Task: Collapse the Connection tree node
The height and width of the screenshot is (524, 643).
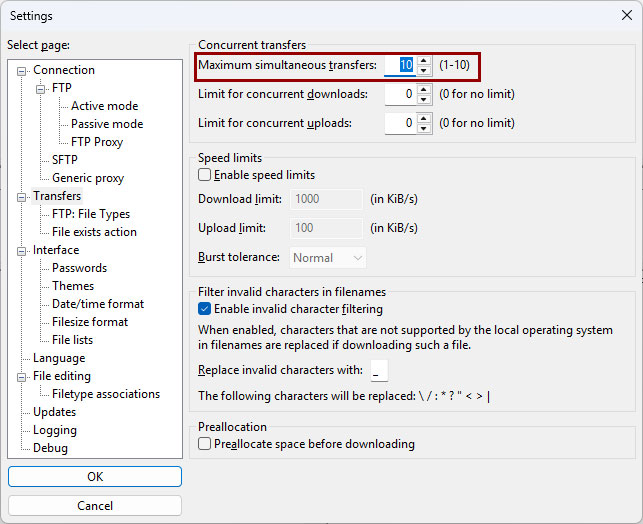Action: [x=21, y=72]
